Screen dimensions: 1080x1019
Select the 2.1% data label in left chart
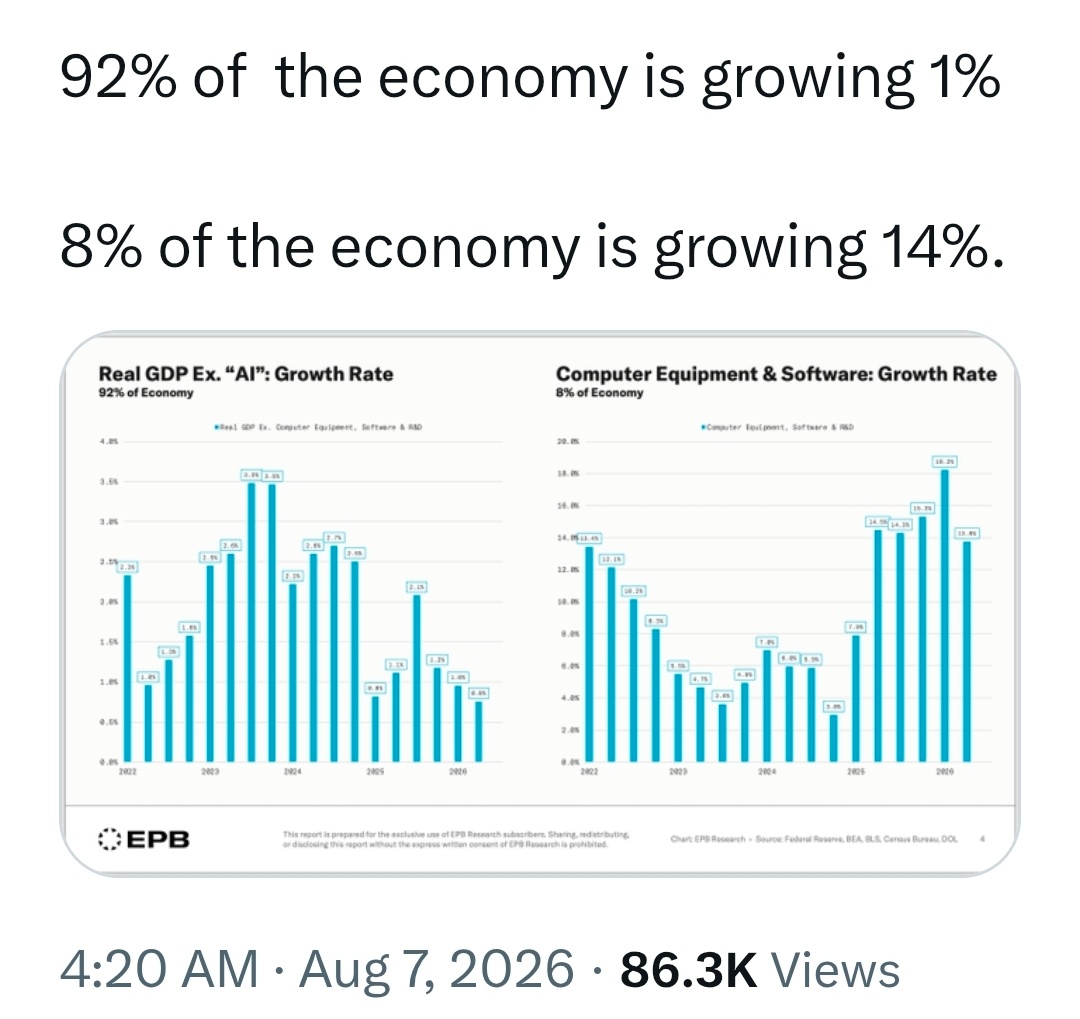coord(417,587)
